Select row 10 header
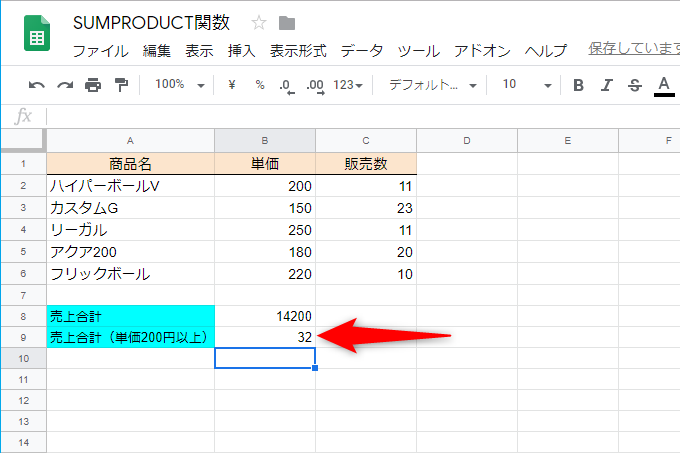This screenshot has height=453, width=680. [x=23, y=358]
